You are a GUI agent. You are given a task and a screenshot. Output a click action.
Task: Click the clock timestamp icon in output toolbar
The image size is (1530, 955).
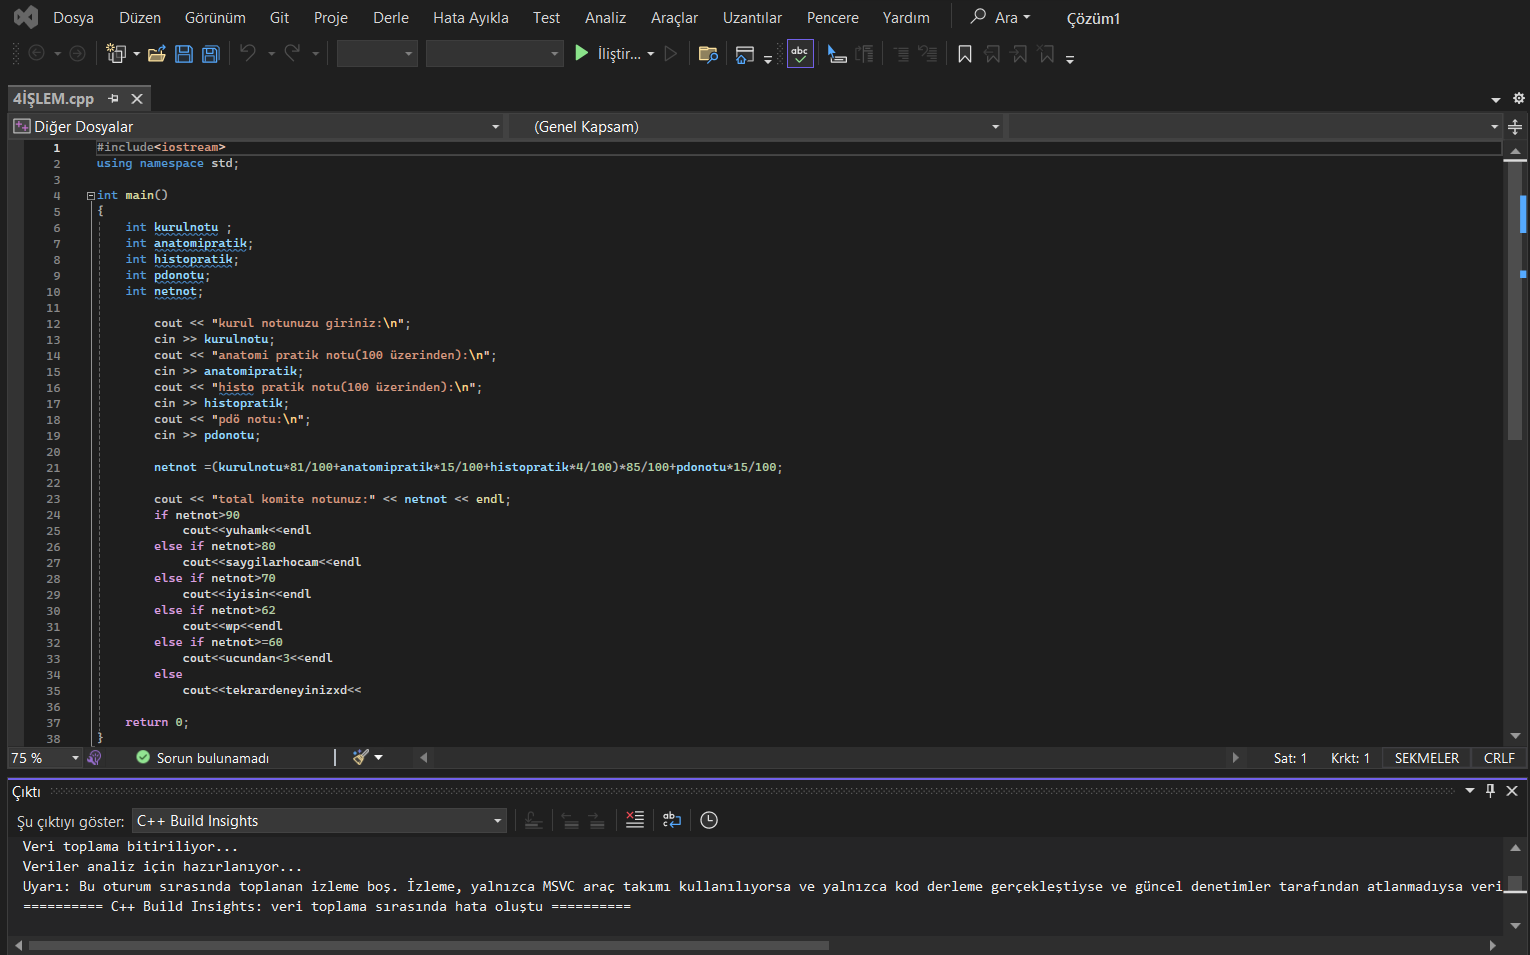[709, 820]
